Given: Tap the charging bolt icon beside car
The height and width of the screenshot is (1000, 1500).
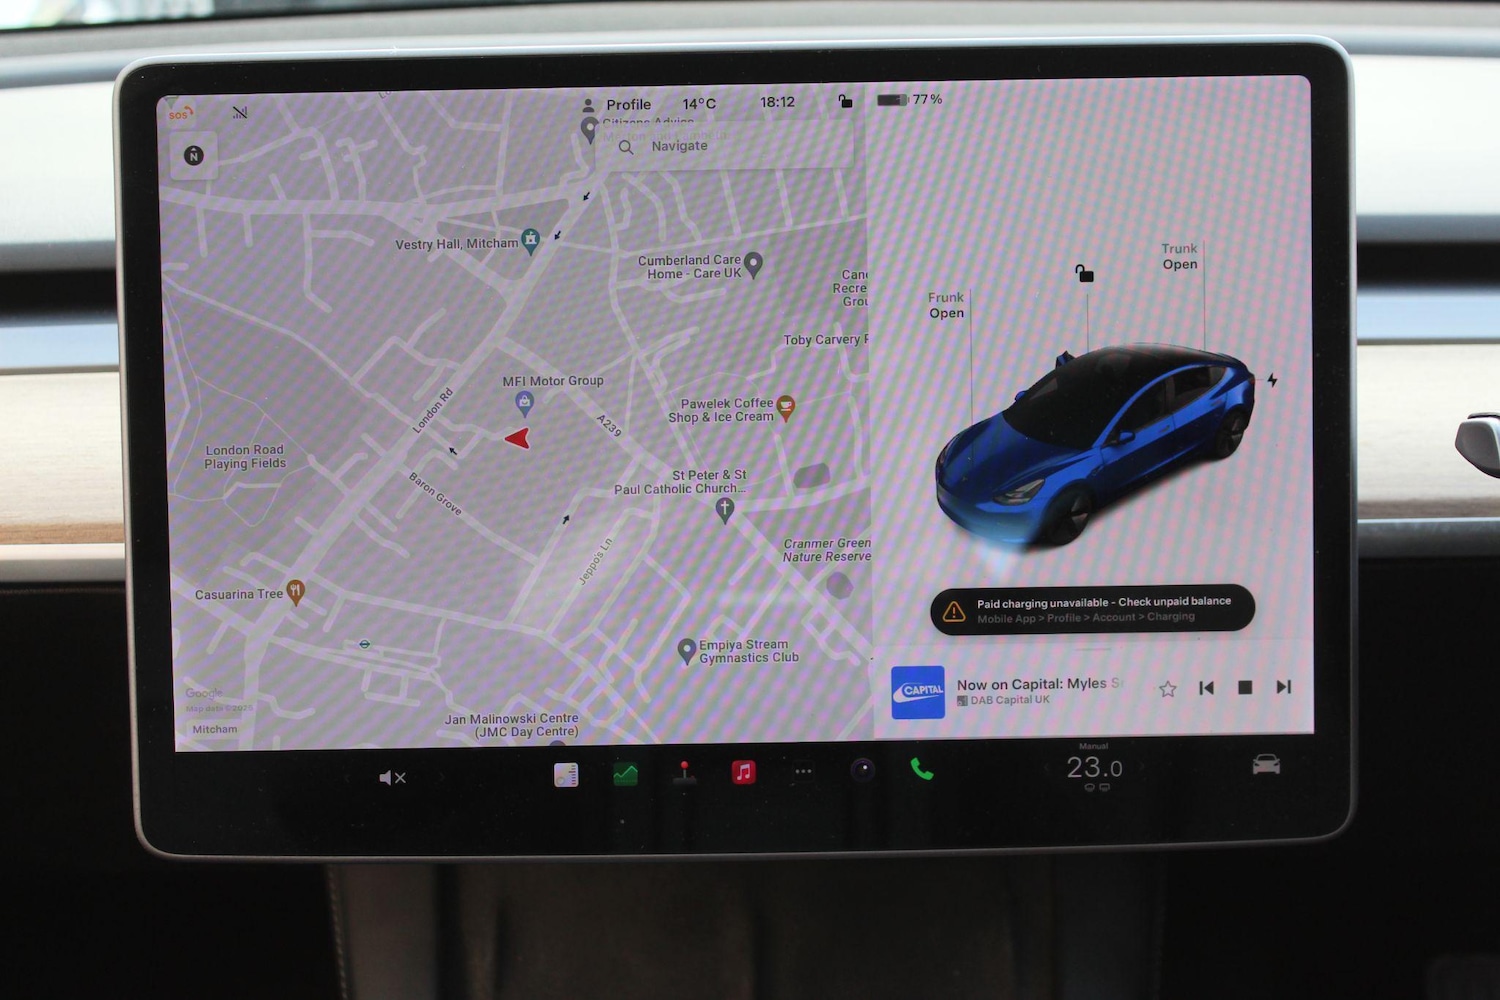Looking at the screenshot, I should click(1272, 380).
